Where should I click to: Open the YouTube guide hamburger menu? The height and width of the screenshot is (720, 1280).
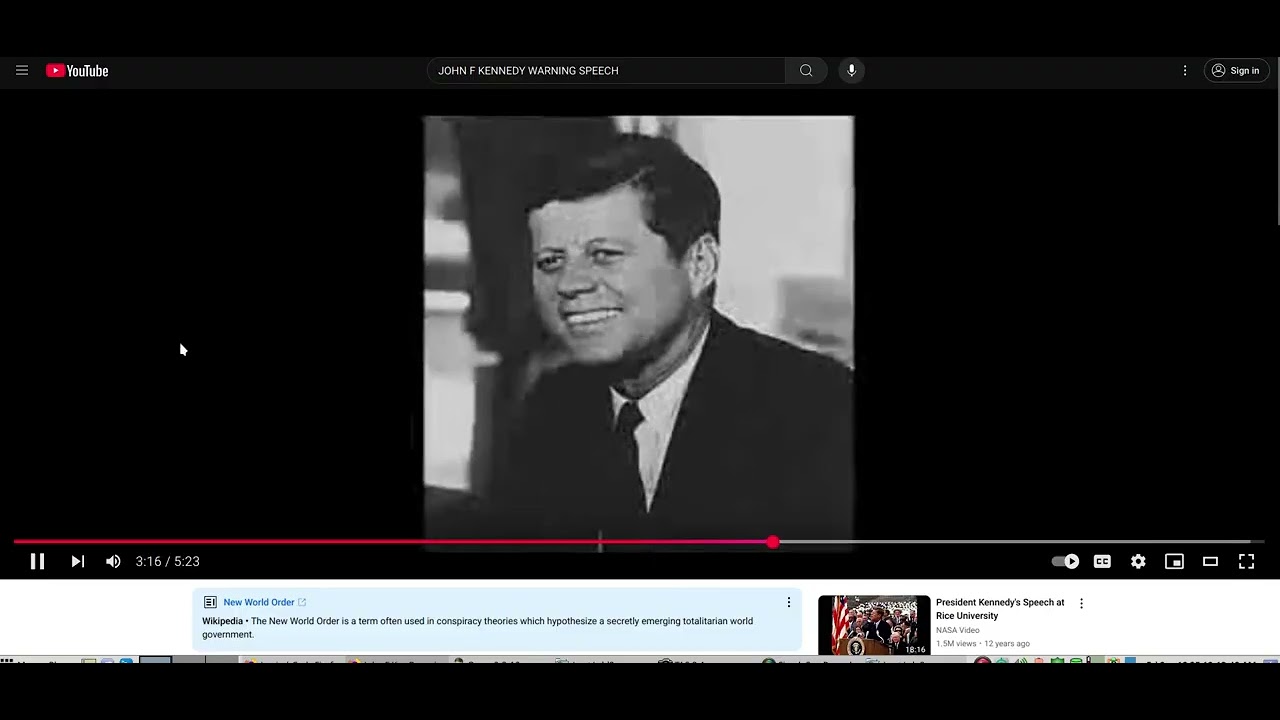tap(22, 70)
